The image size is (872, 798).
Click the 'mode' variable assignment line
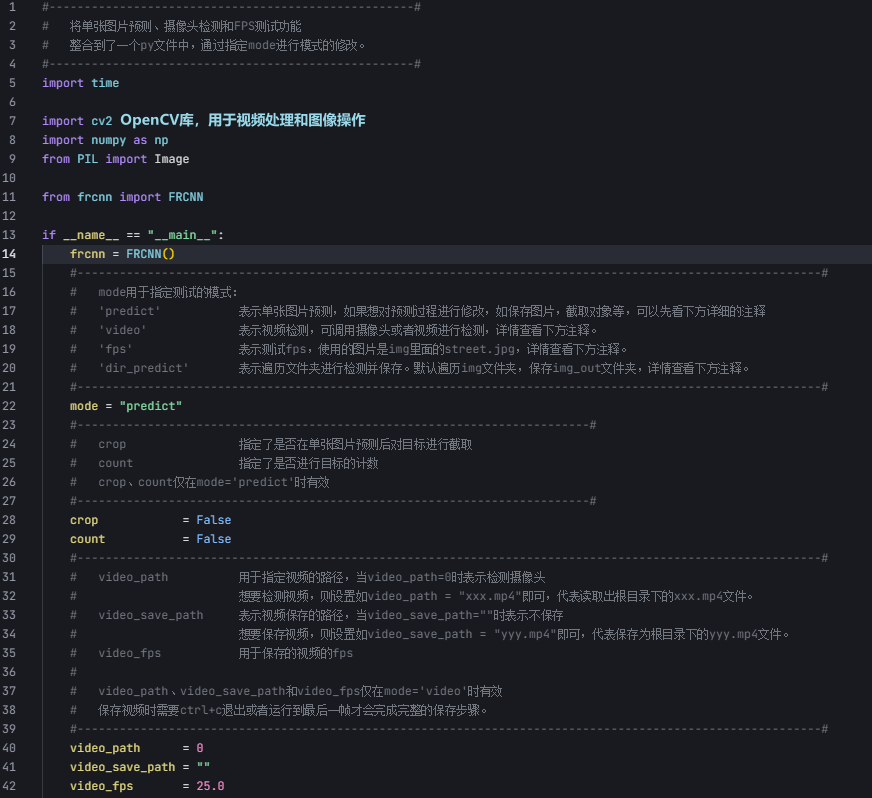click(x=83, y=405)
